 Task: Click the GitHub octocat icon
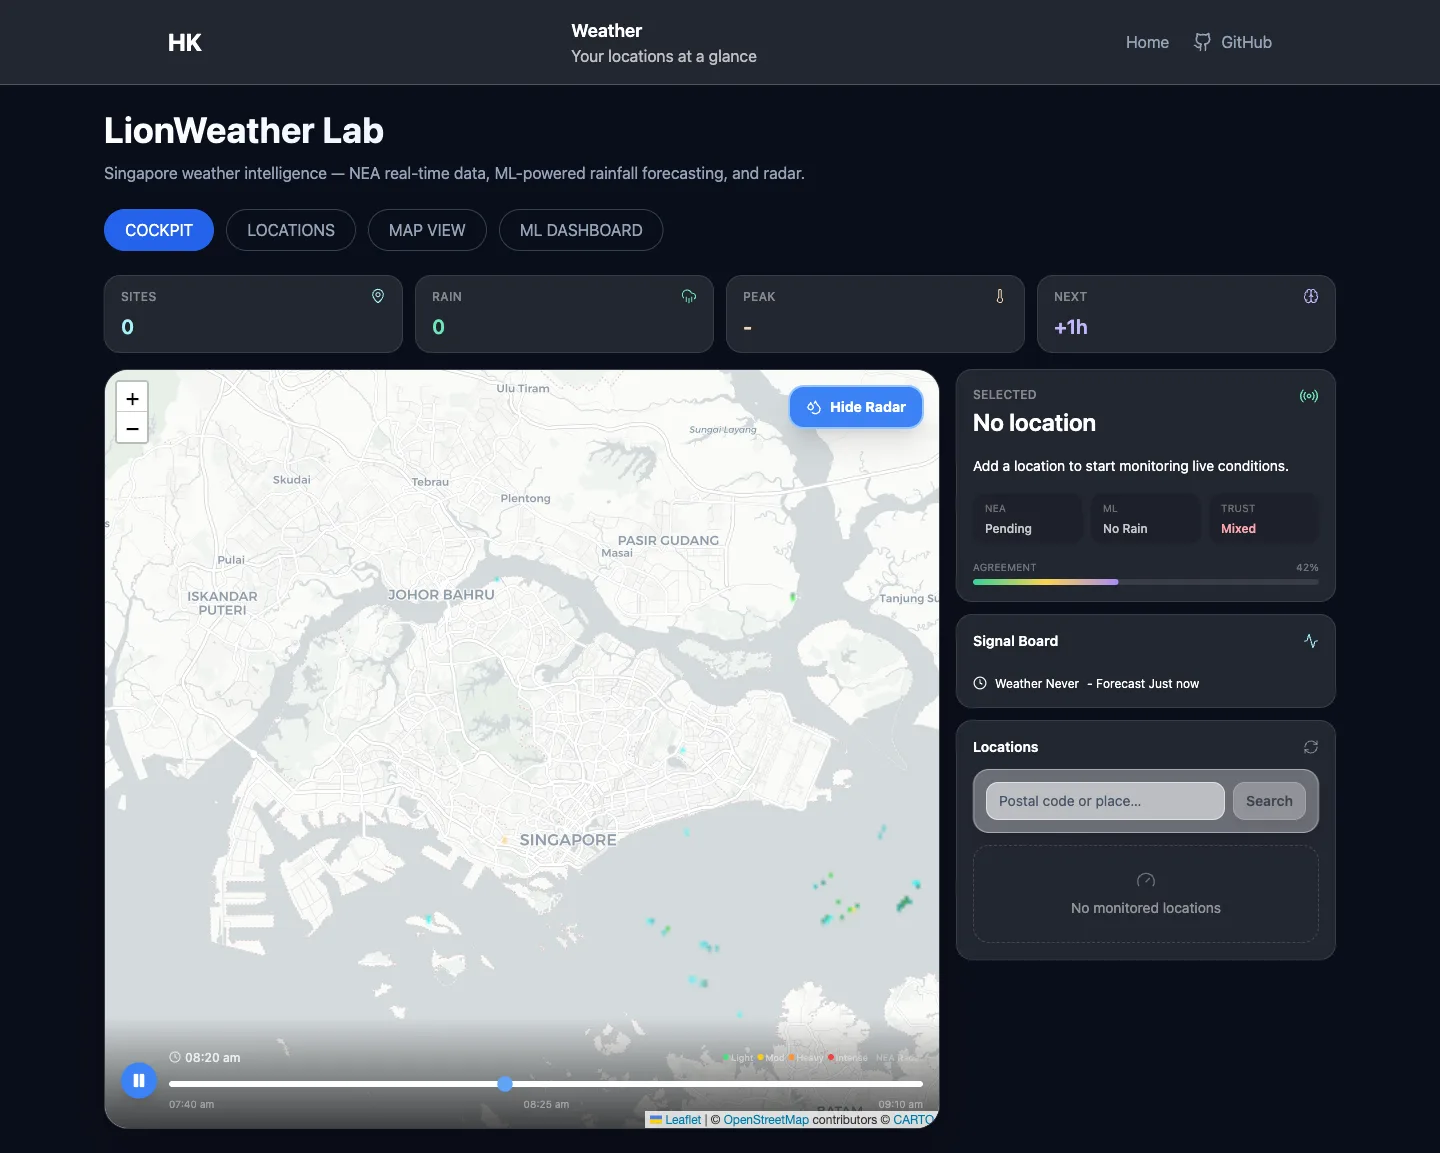click(1202, 42)
